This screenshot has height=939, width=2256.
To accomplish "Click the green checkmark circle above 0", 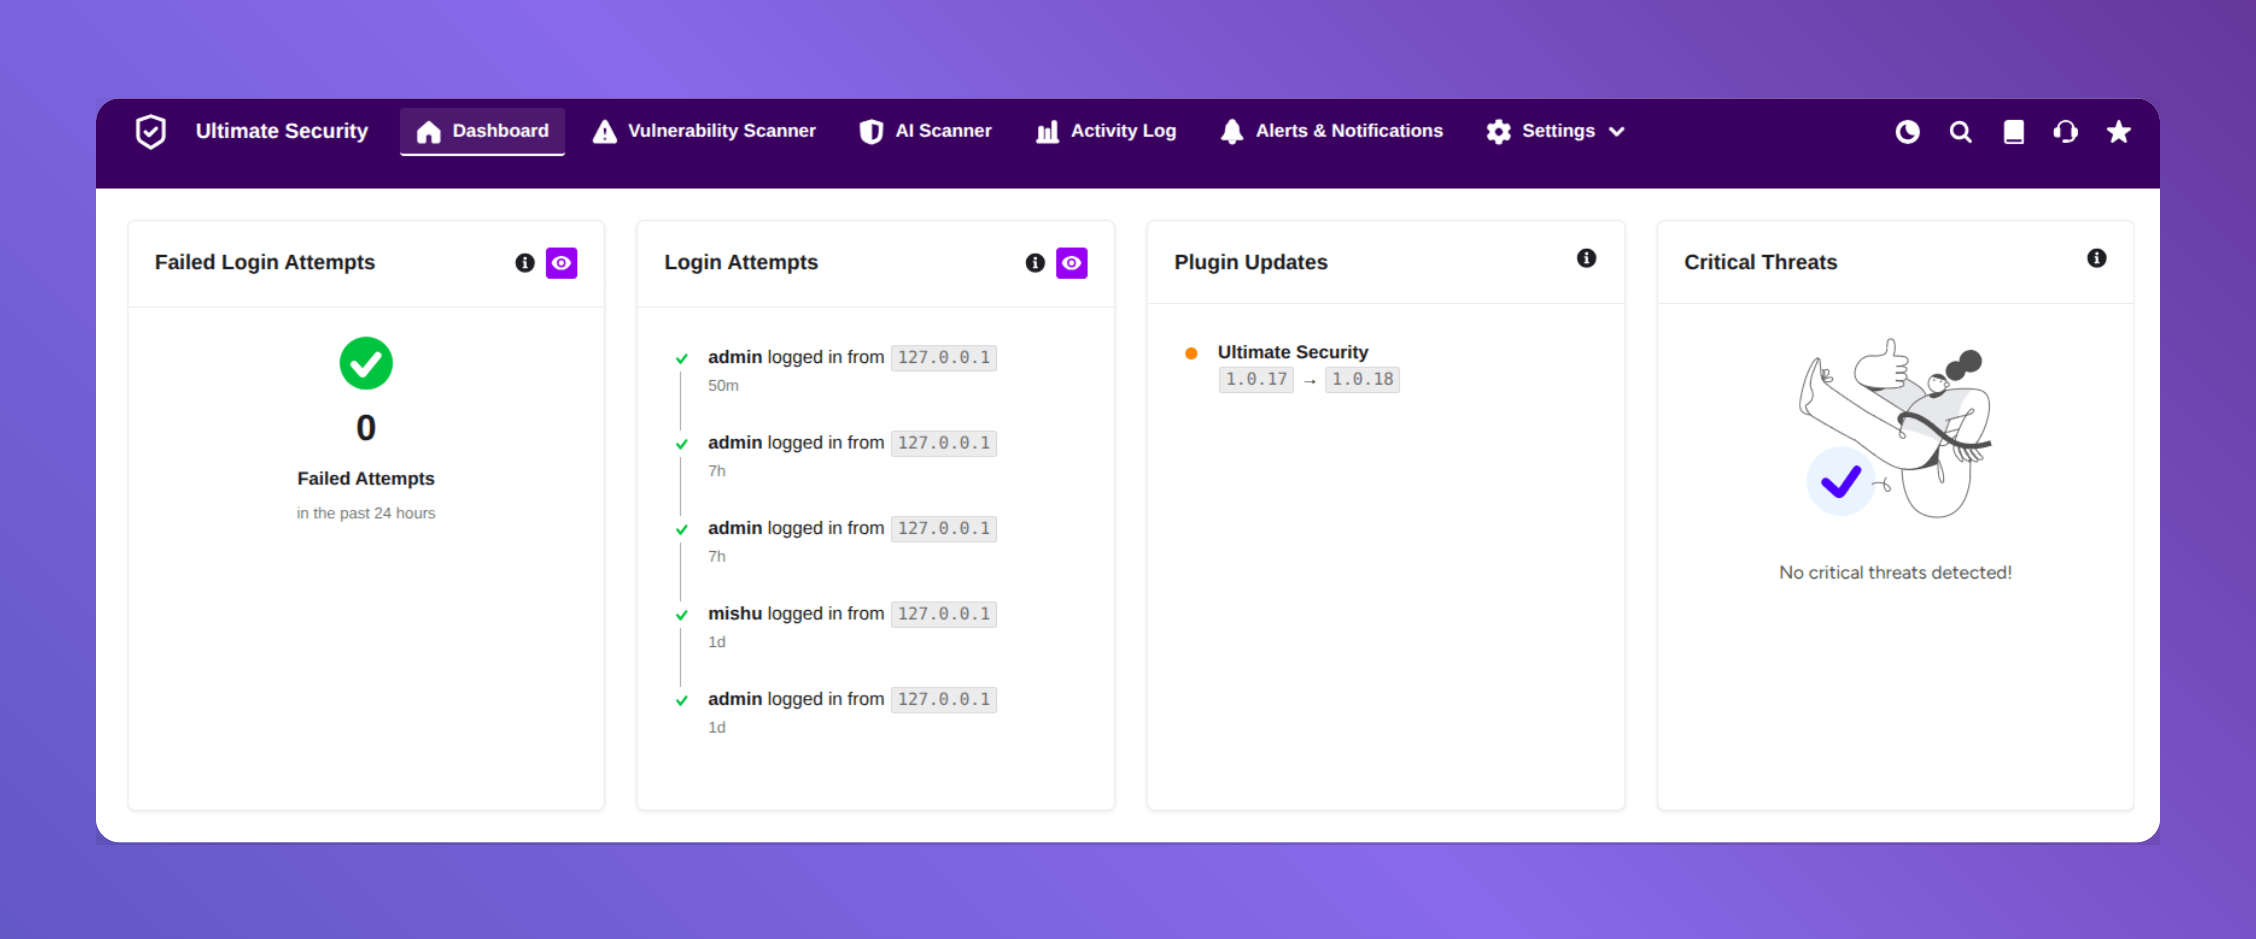I will tap(366, 363).
